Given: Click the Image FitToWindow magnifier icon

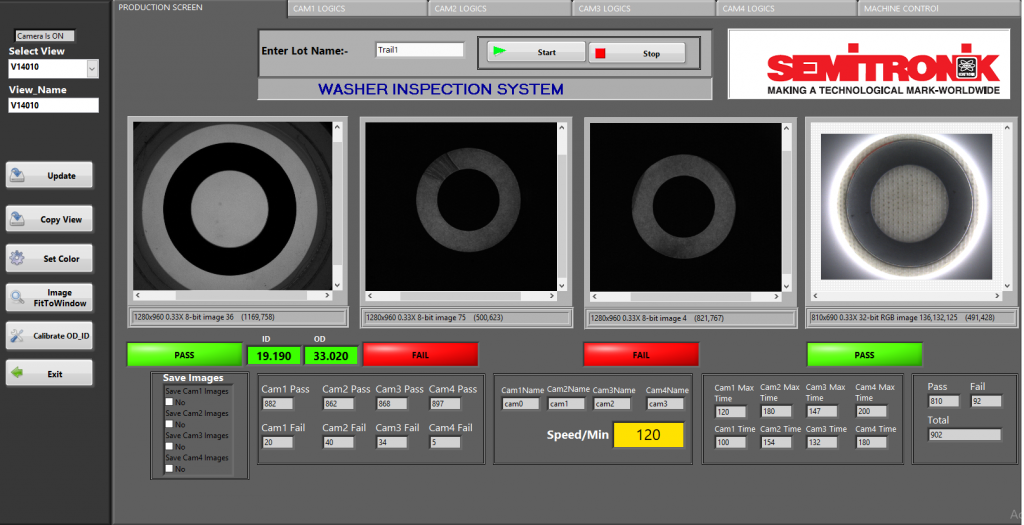Looking at the screenshot, I should point(17,297).
